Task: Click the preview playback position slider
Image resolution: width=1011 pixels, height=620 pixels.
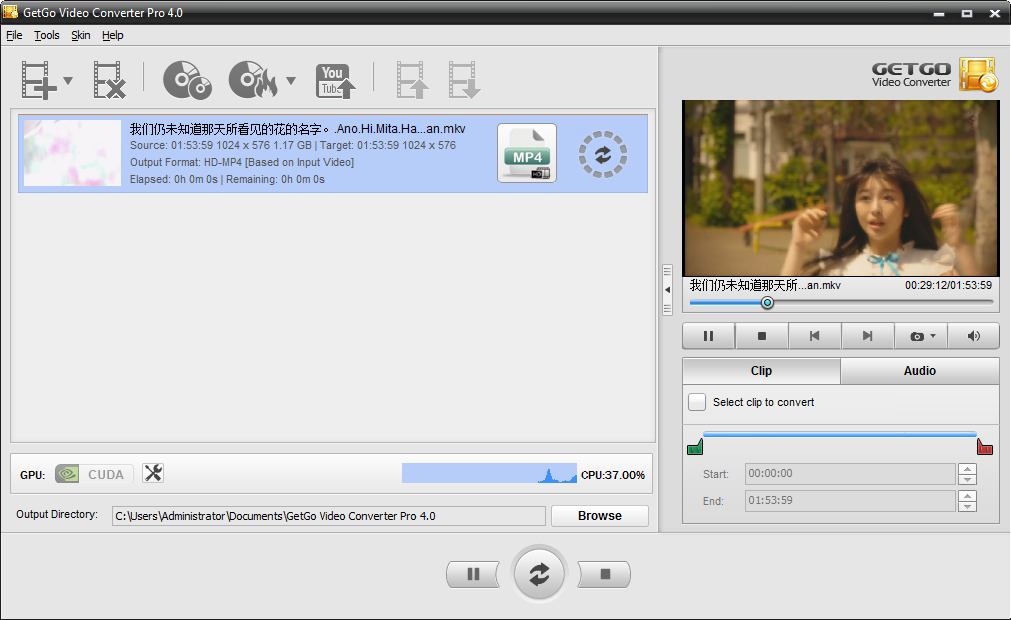Action: pyautogui.click(x=767, y=302)
